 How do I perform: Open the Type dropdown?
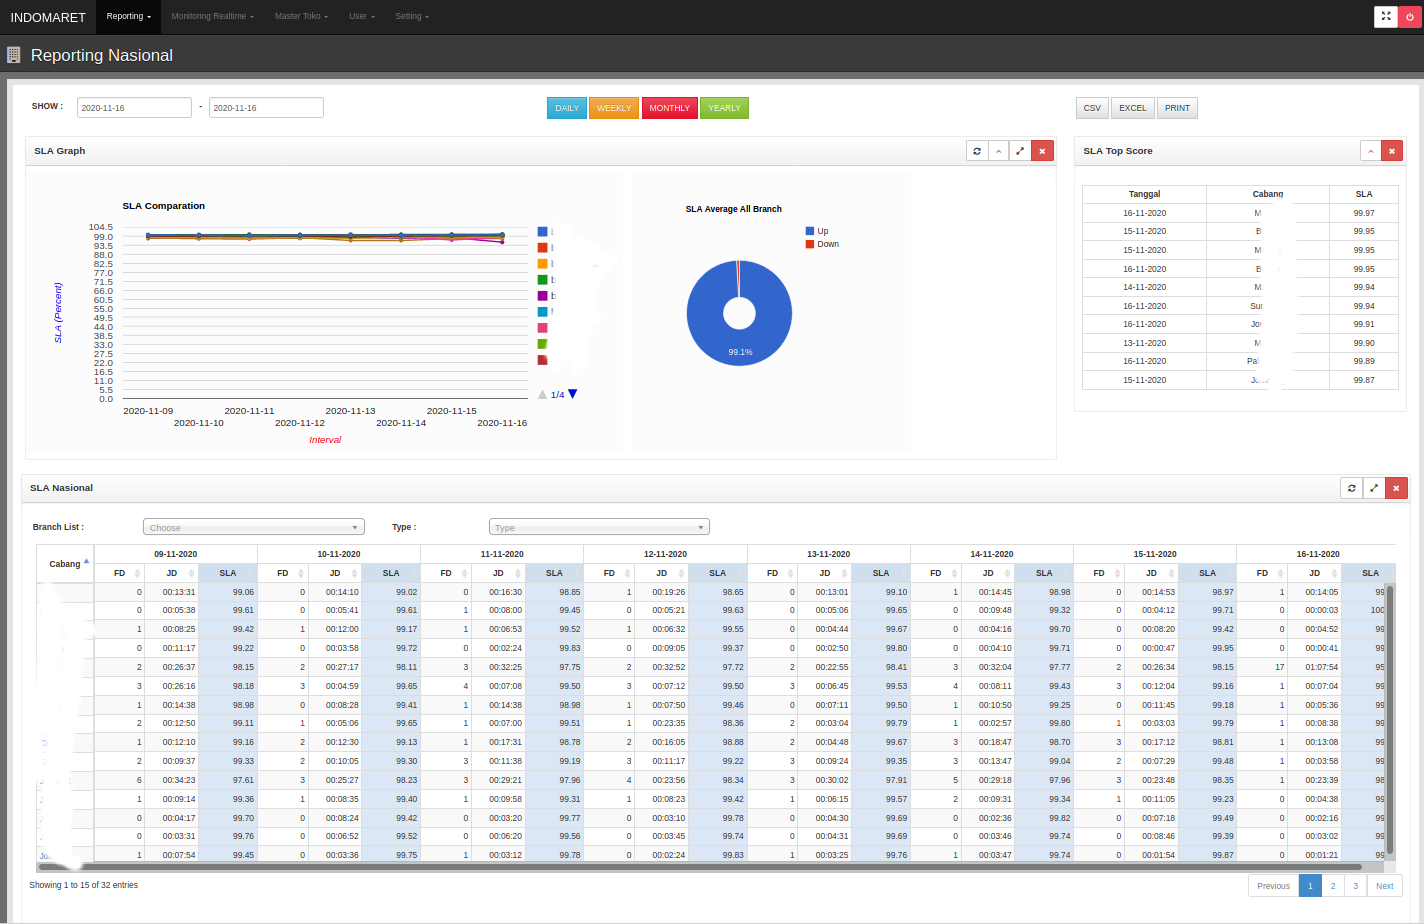(599, 527)
